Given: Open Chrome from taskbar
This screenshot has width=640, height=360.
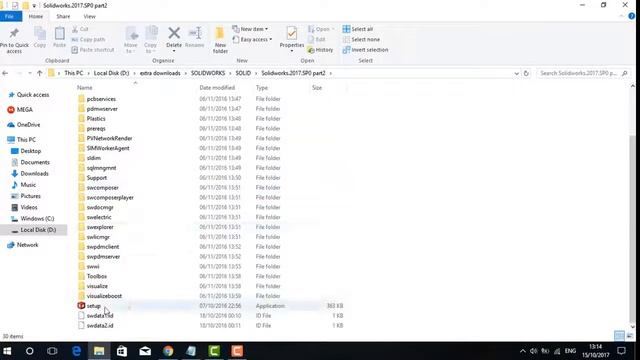Looking at the screenshot, I should pyautogui.click(x=168, y=351).
